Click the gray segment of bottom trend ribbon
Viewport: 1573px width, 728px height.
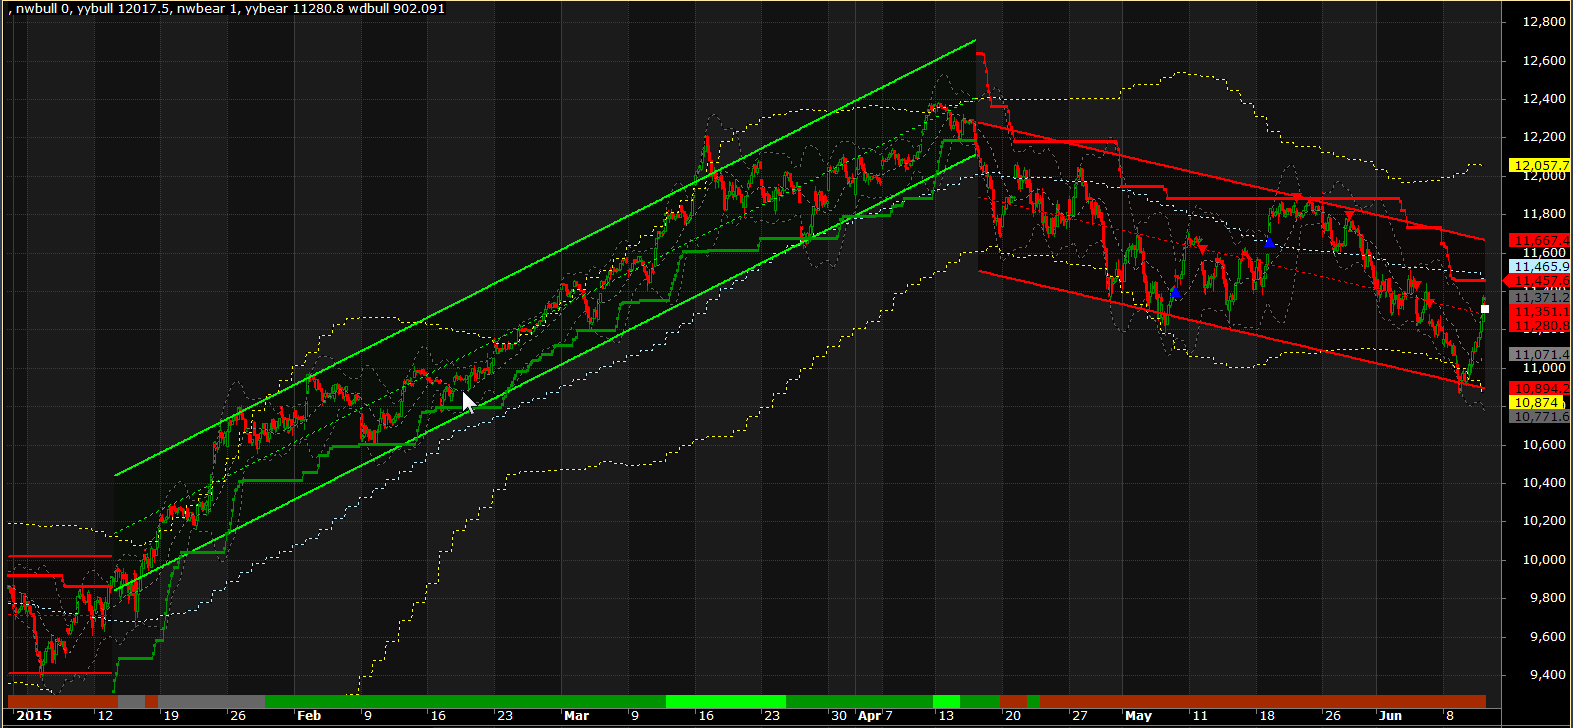[212, 701]
